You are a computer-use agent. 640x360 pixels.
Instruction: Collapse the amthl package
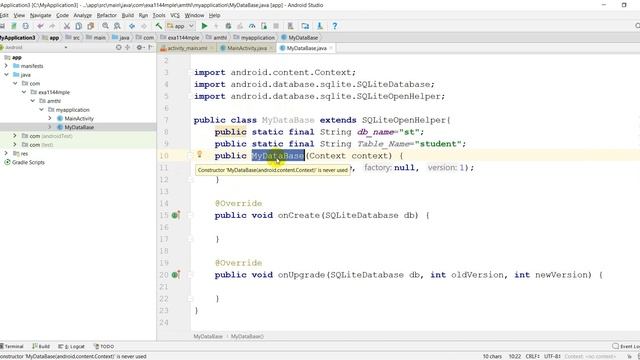33,101
